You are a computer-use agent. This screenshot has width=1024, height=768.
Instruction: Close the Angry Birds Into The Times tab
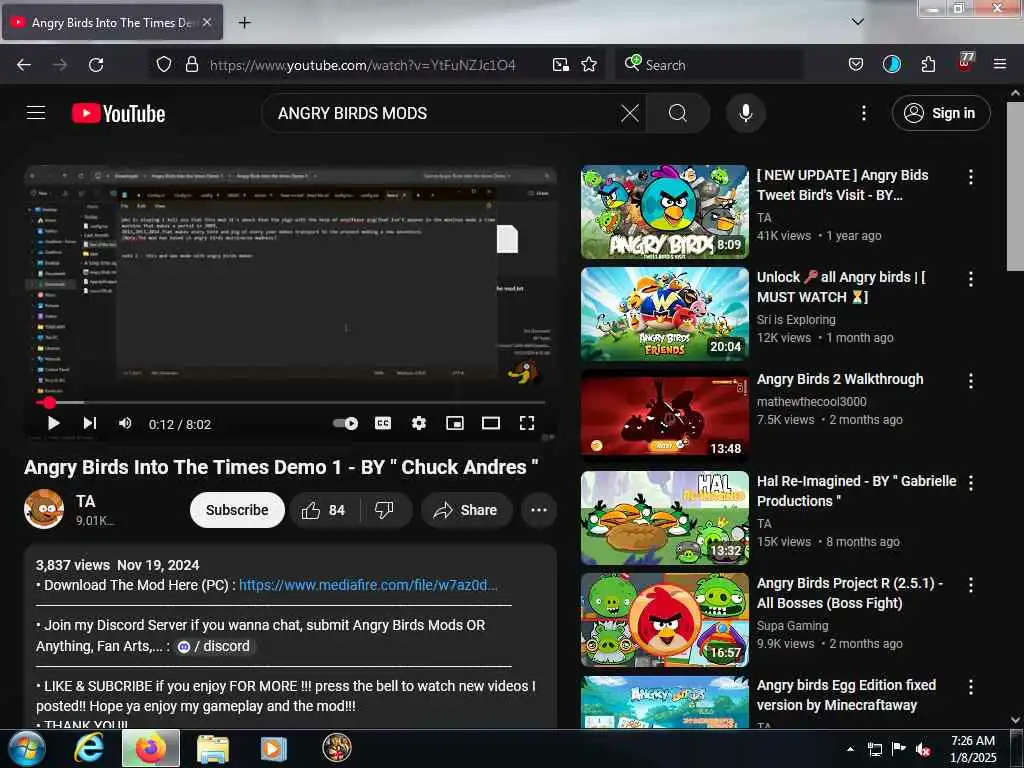(207, 22)
